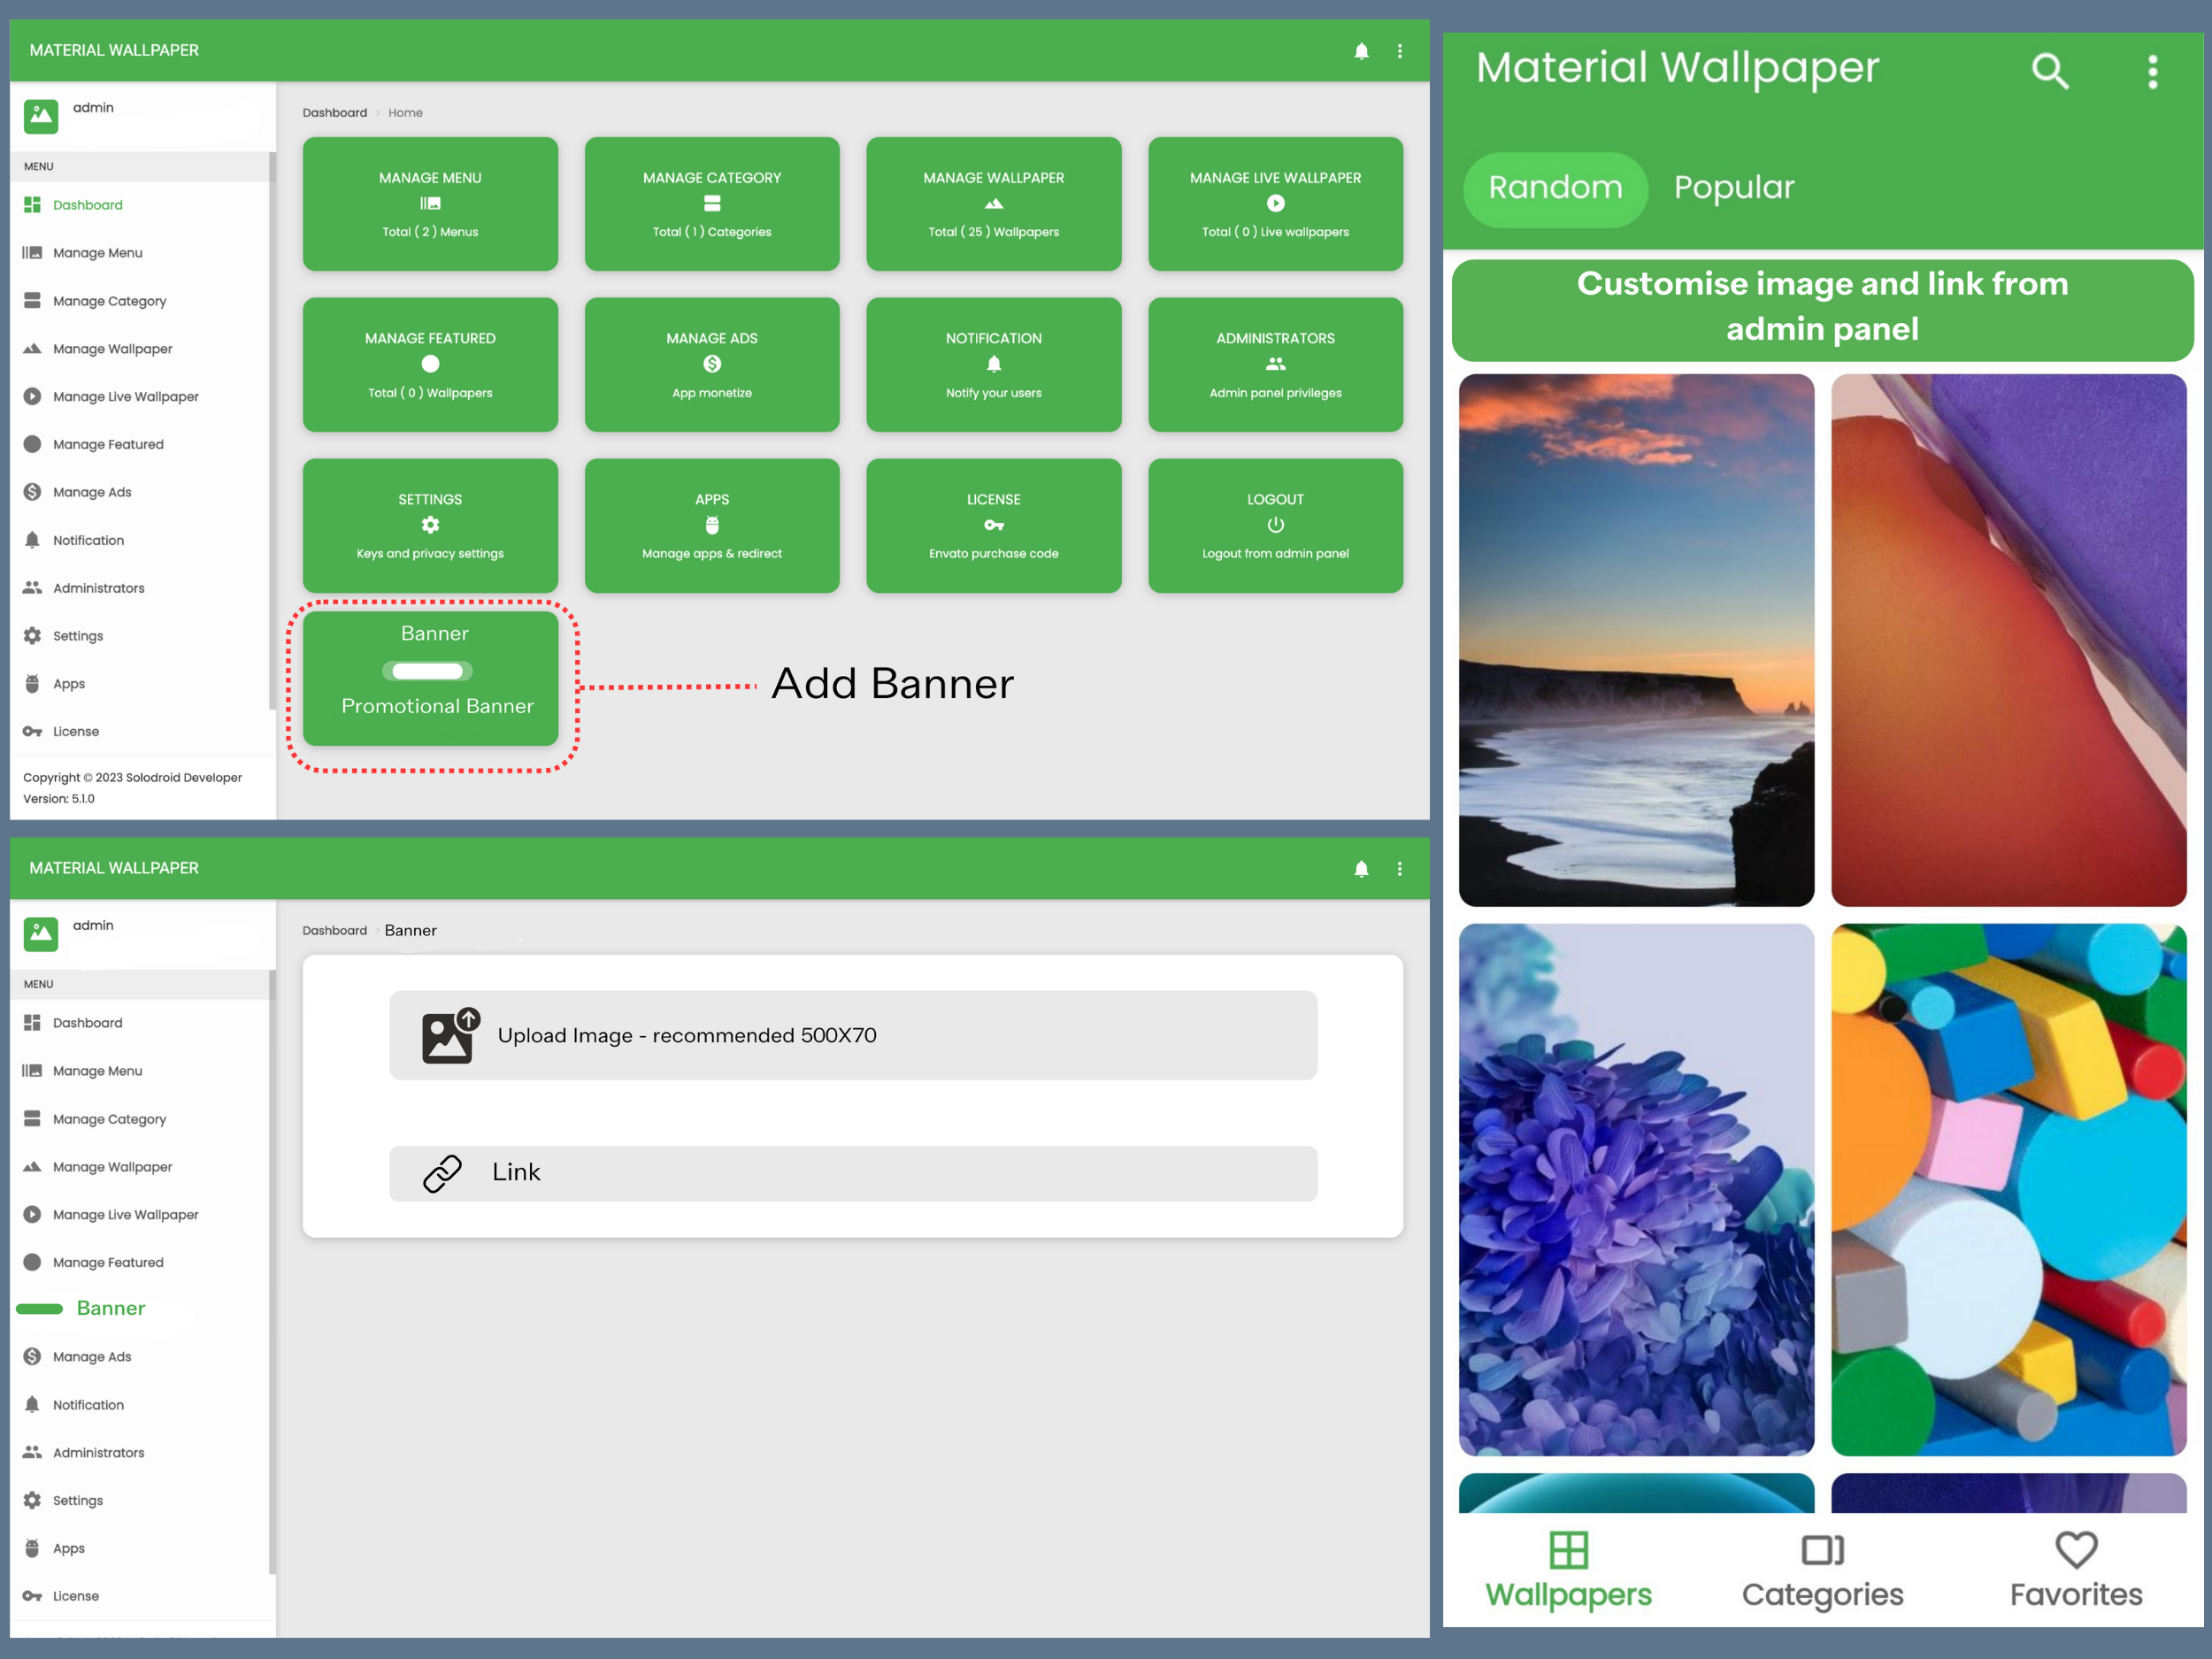Open Settings in the bottom panel sidebar
The image size is (2212, 1659).
tap(140, 1501)
